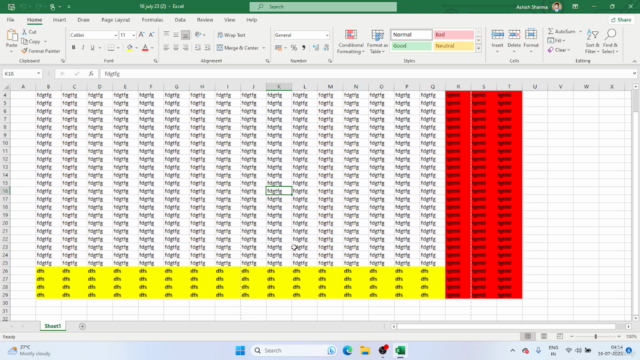This screenshot has width=640, height=360.
Task: Center text horizontally
Action: pos(176,48)
